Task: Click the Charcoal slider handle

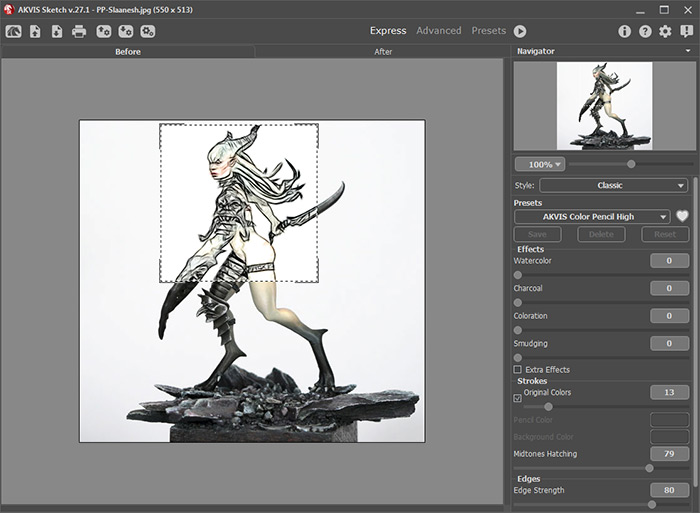Action: pyautogui.click(x=518, y=303)
